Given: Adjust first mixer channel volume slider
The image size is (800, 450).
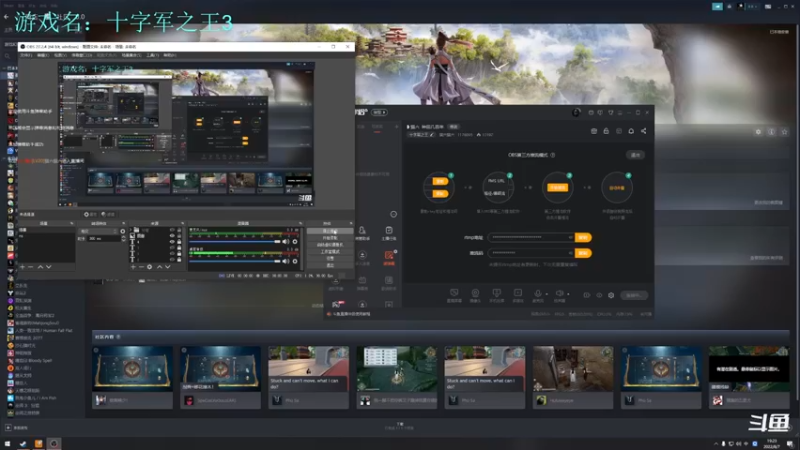Looking at the screenshot, I should tap(235, 242).
